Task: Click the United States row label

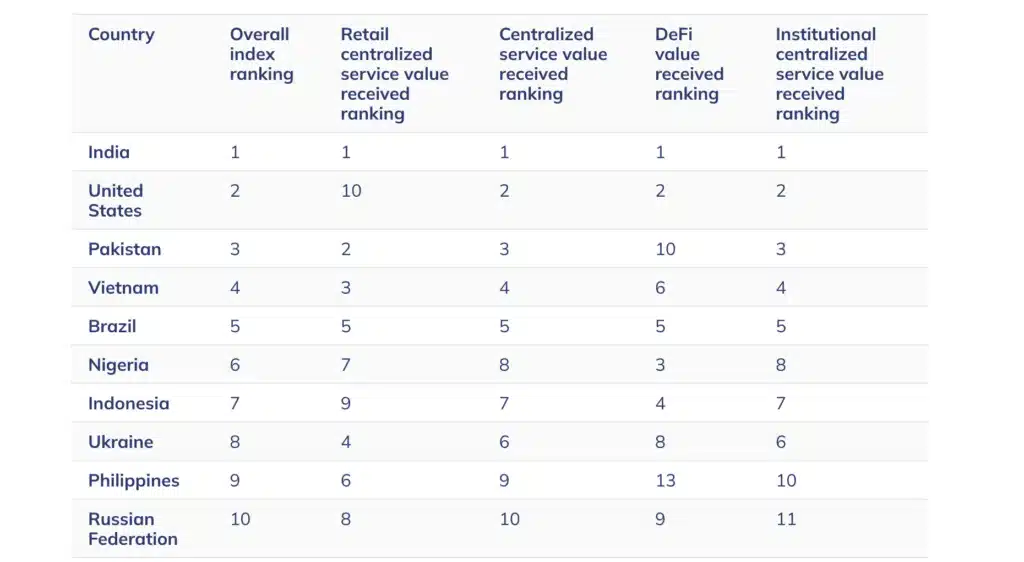Action: coord(115,200)
